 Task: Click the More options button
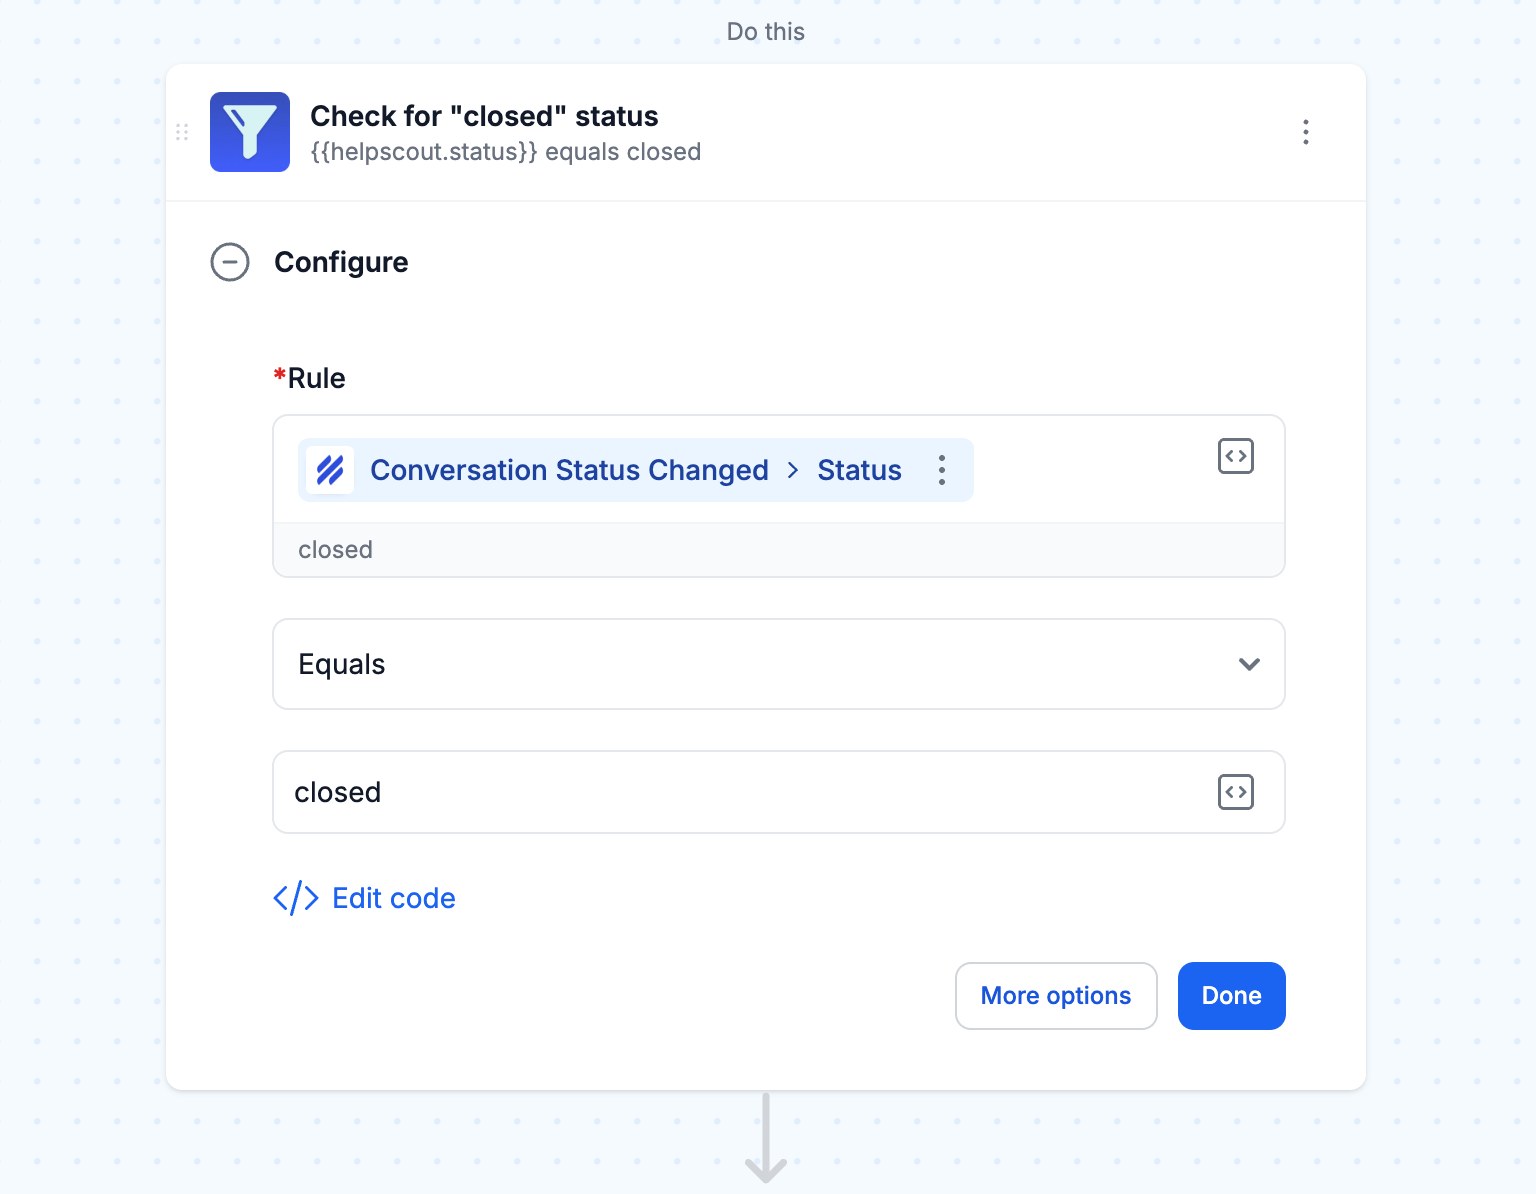click(x=1056, y=996)
